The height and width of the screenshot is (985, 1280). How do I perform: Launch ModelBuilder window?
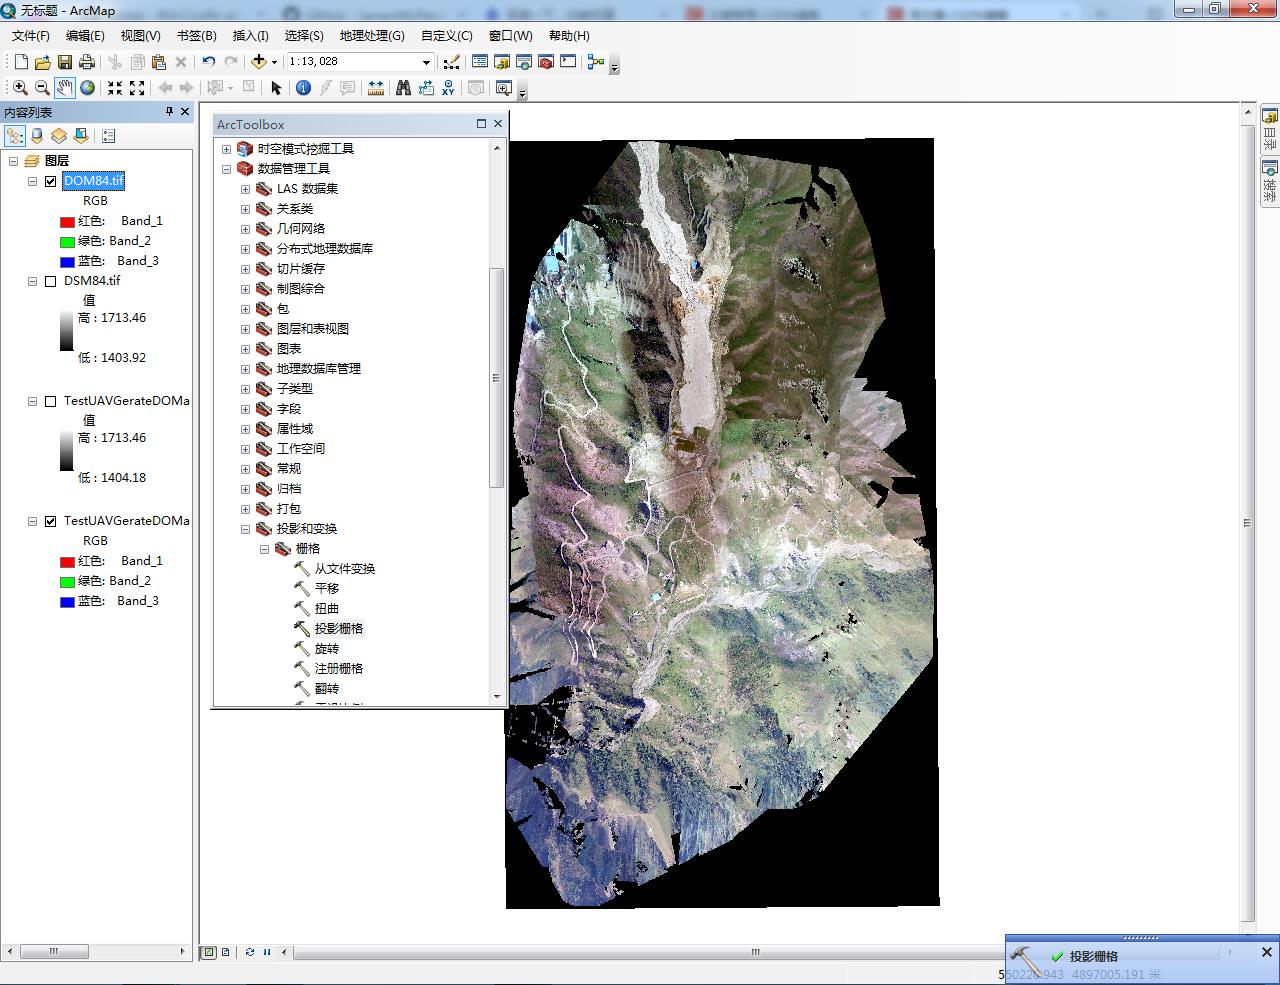coord(596,62)
